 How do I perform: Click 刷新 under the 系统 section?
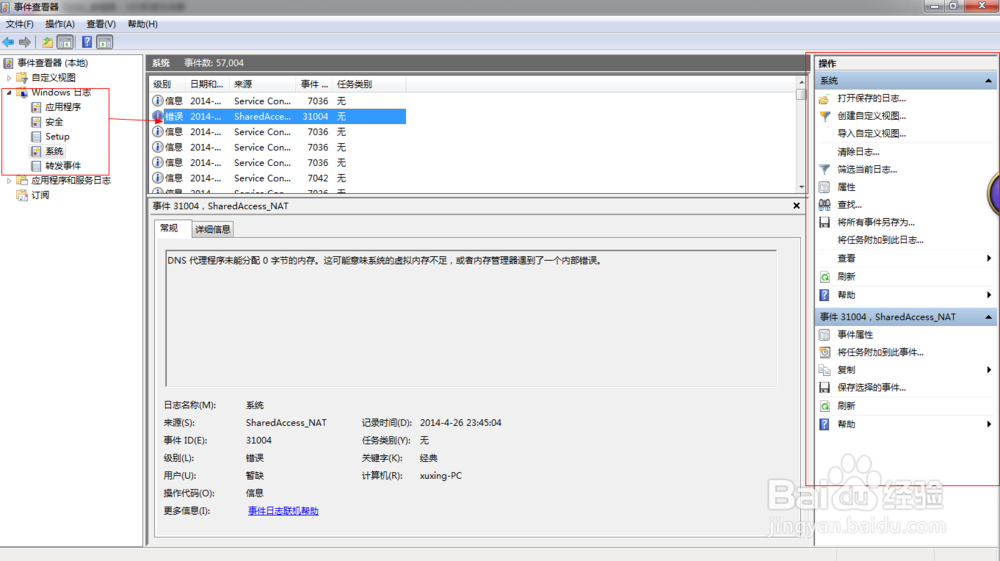coord(846,277)
